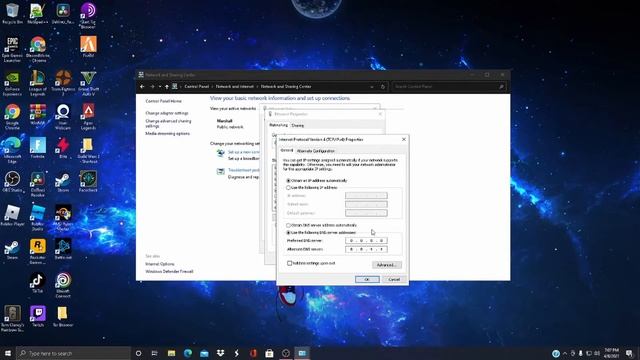
Task: Click 'Troubleshoot problems' link
Action: tap(243, 170)
